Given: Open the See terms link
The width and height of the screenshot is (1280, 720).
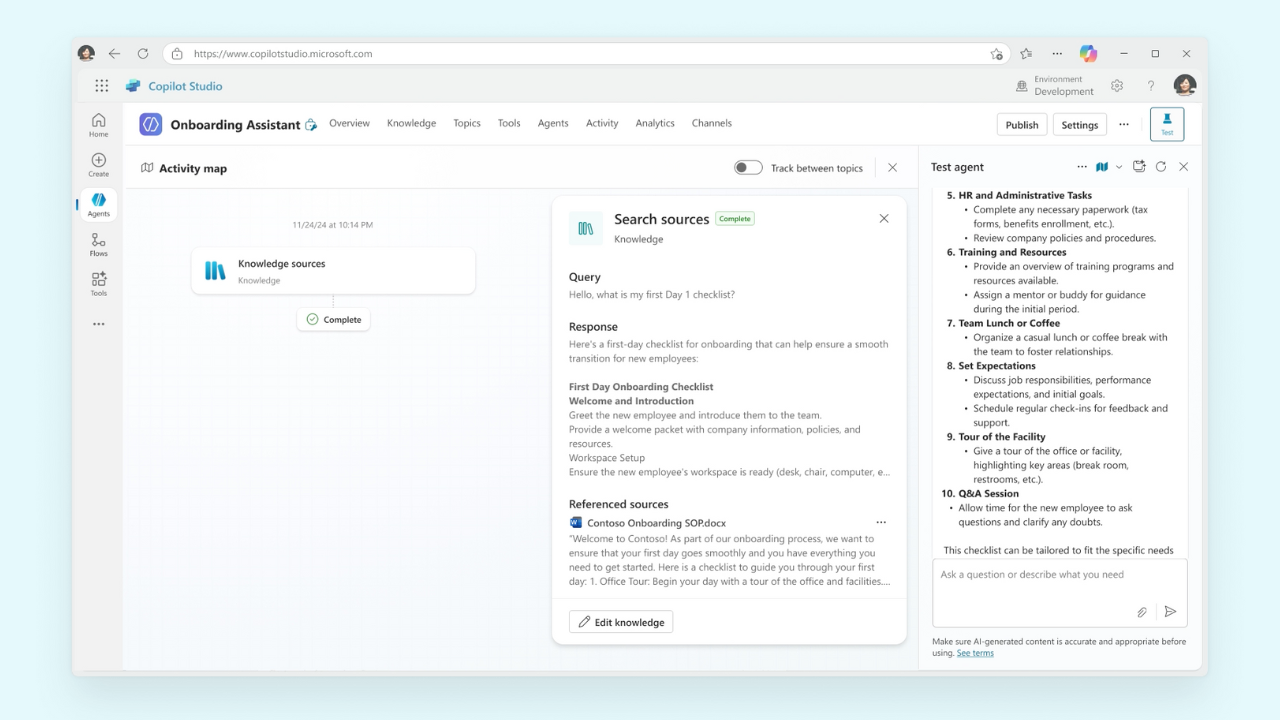Looking at the screenshot, I should point(975,653).
